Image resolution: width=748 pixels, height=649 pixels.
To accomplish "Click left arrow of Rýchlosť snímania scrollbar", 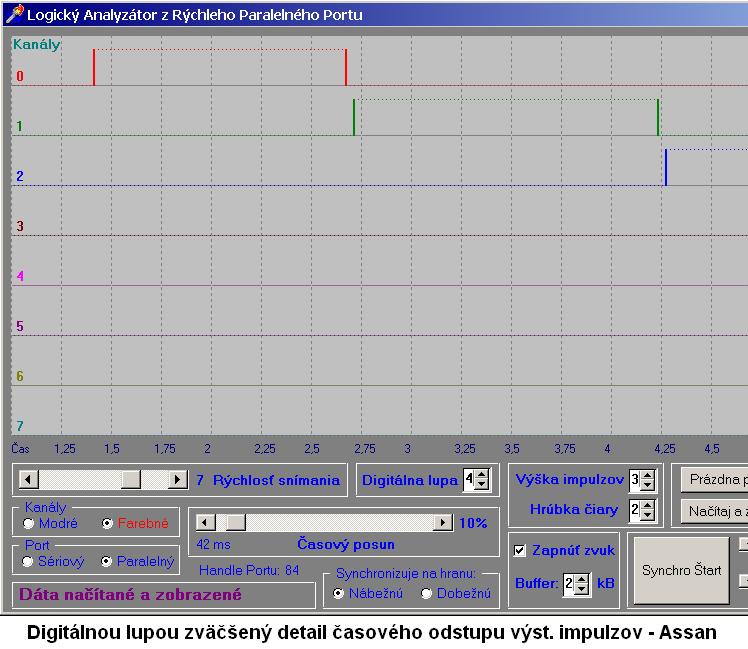I will click(x=27, y=480).
